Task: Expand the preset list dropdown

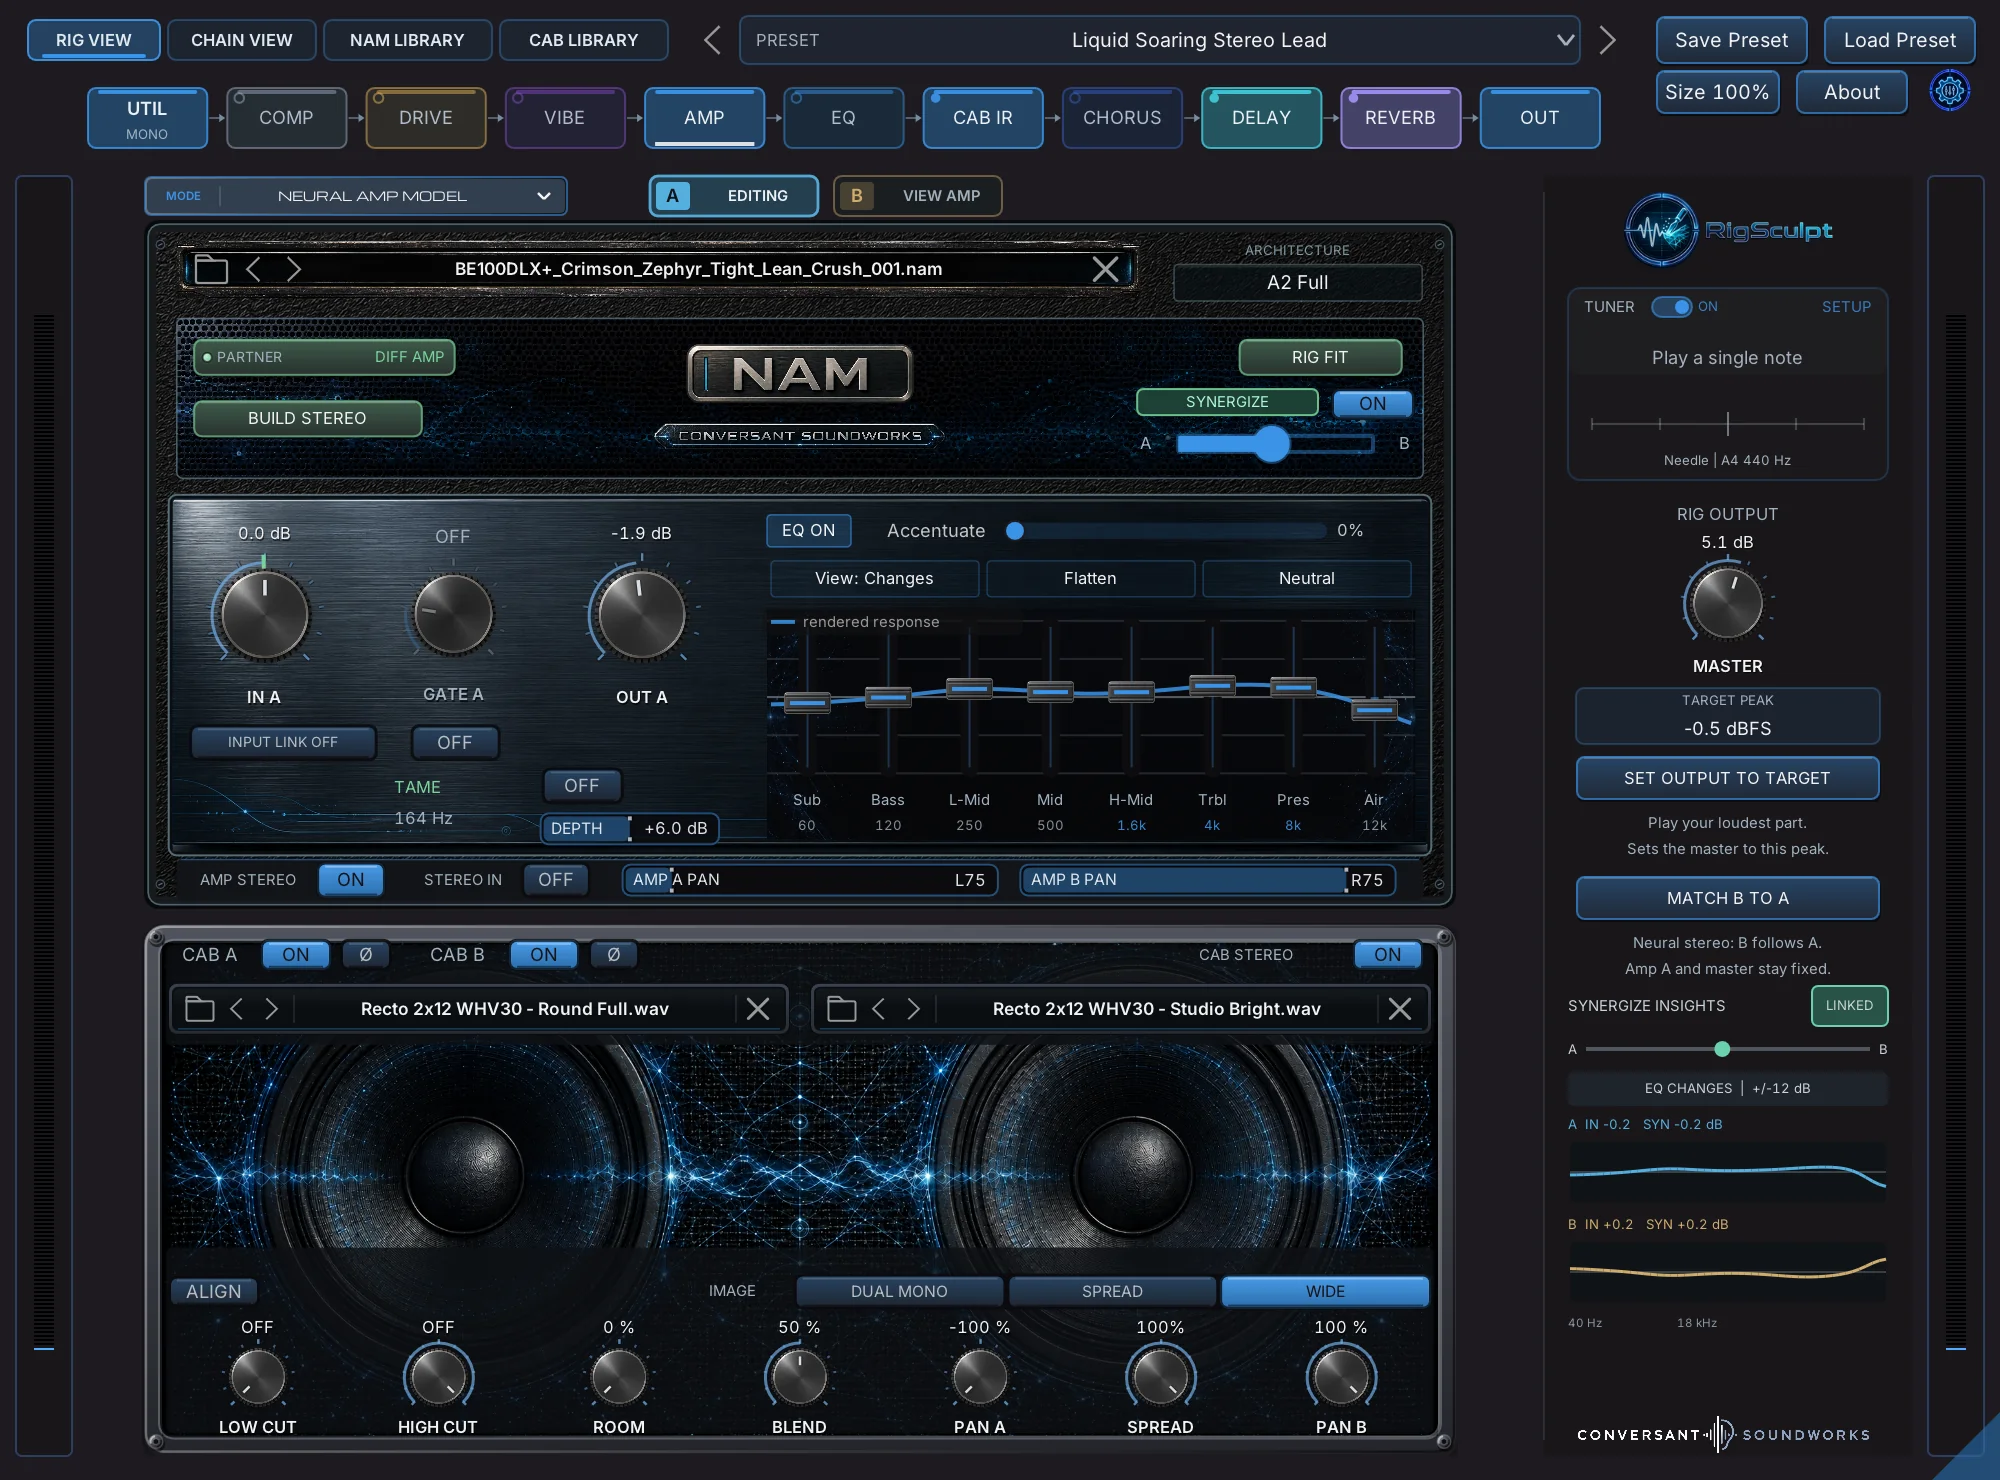Action: pyautogui.click(x=1565, y=40)
